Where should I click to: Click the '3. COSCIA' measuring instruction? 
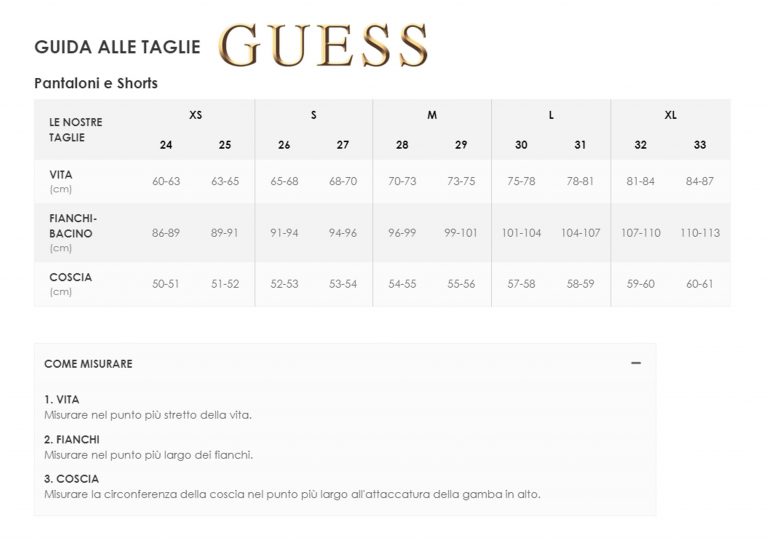[x=72, y=479]
